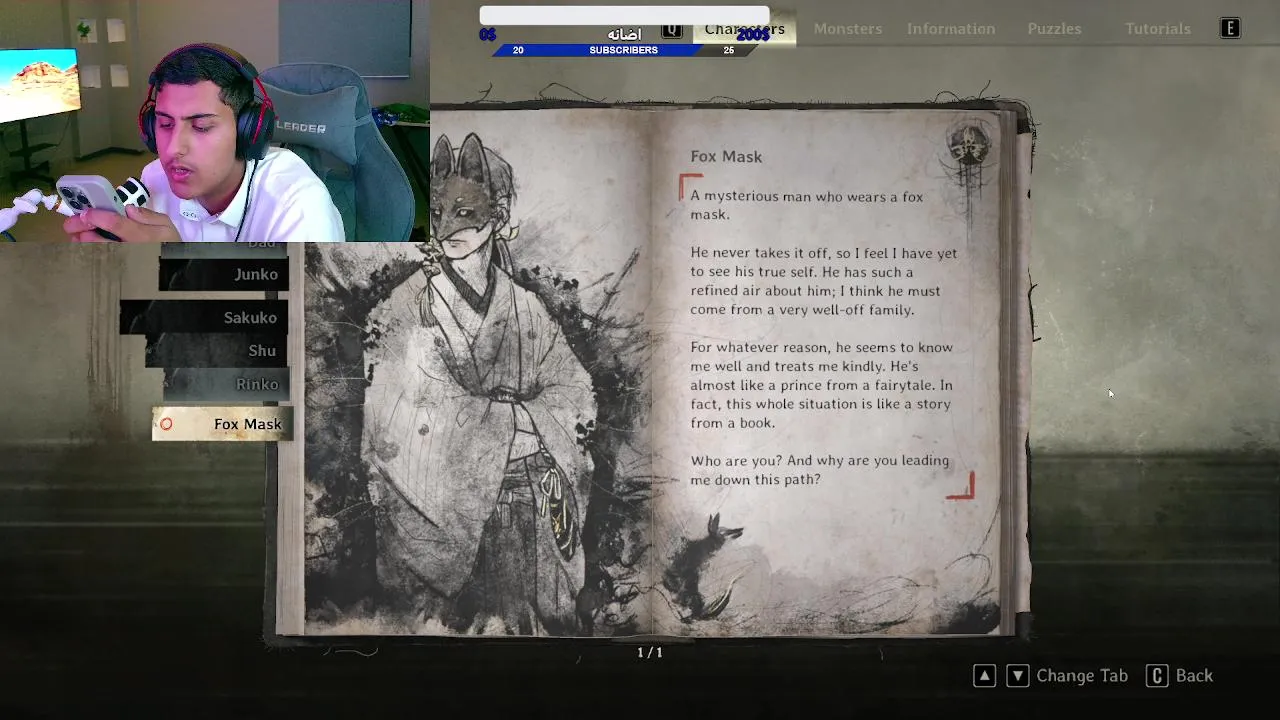This screenshot has height=720, width=1280.
Task: Click the text 'Who are you? And why are you leading'
Action: [820, 461]
